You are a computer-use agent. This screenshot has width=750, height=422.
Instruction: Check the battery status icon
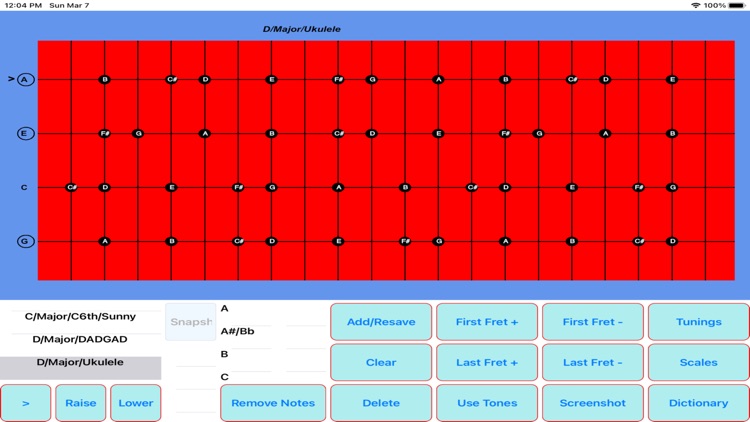click(737, 5)
